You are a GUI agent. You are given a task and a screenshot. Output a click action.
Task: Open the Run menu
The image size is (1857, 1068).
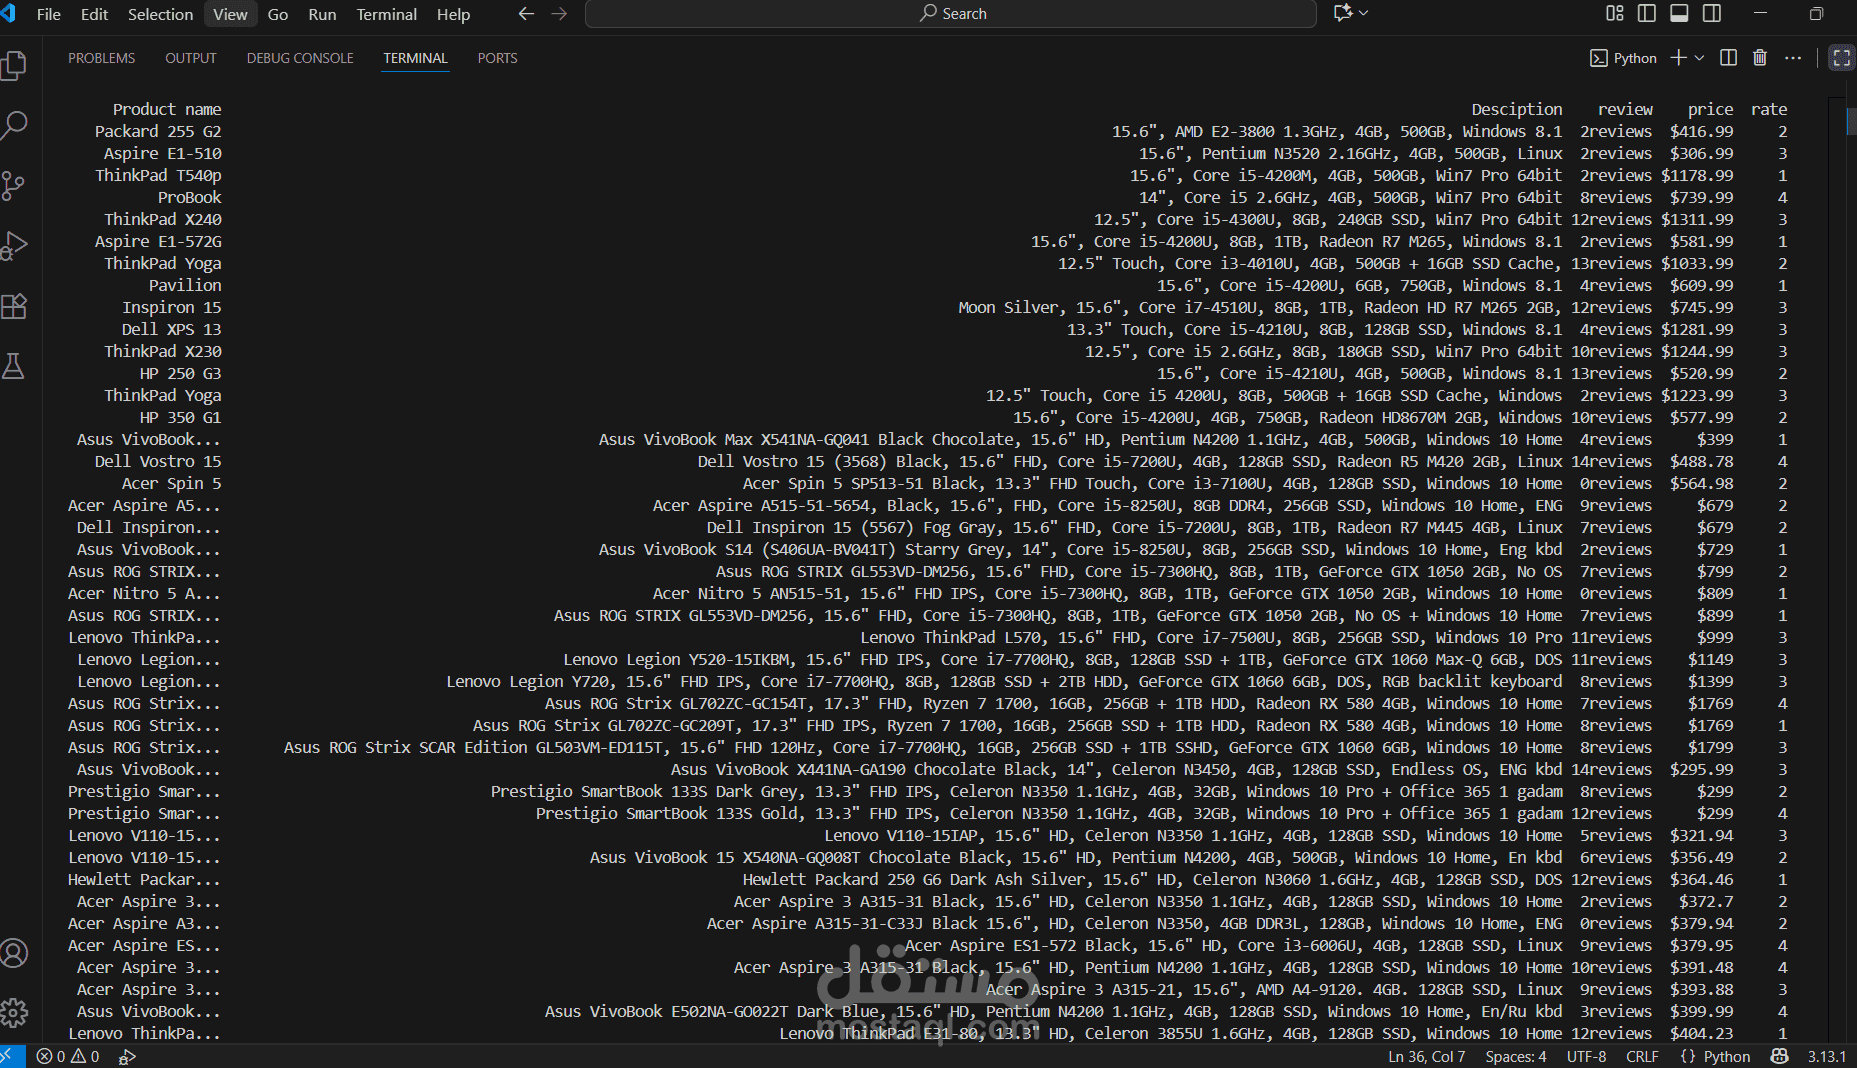tap(322, 14)
